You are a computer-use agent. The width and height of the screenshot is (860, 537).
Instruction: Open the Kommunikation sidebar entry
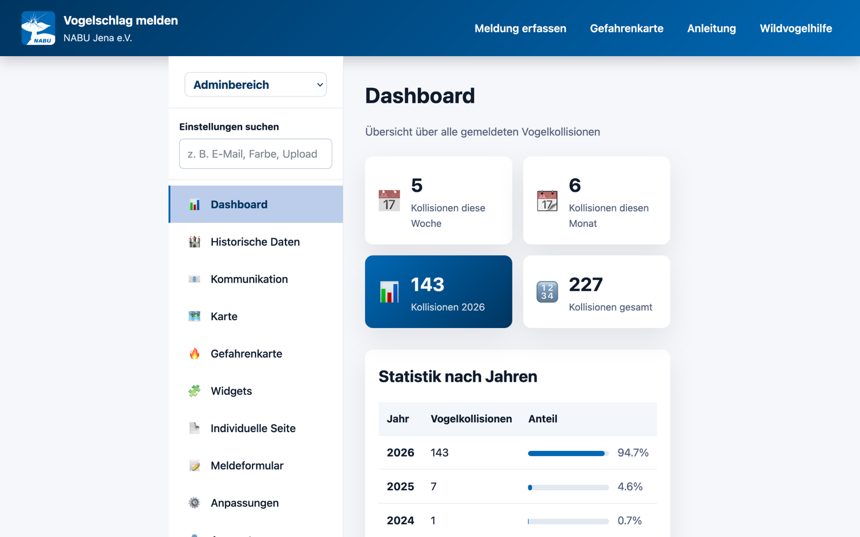(x=256, y=279)
